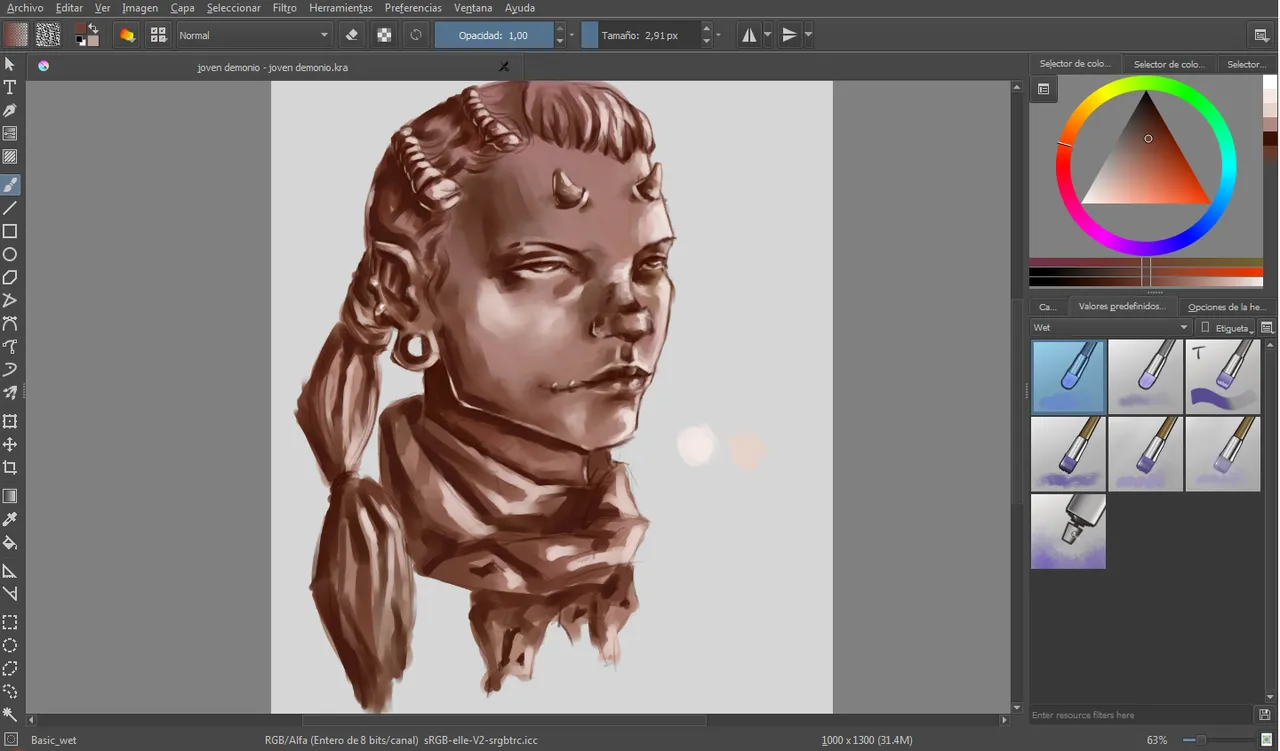
Task: Select the shape selection arrow tool
Action: click(x=10, y=64)
